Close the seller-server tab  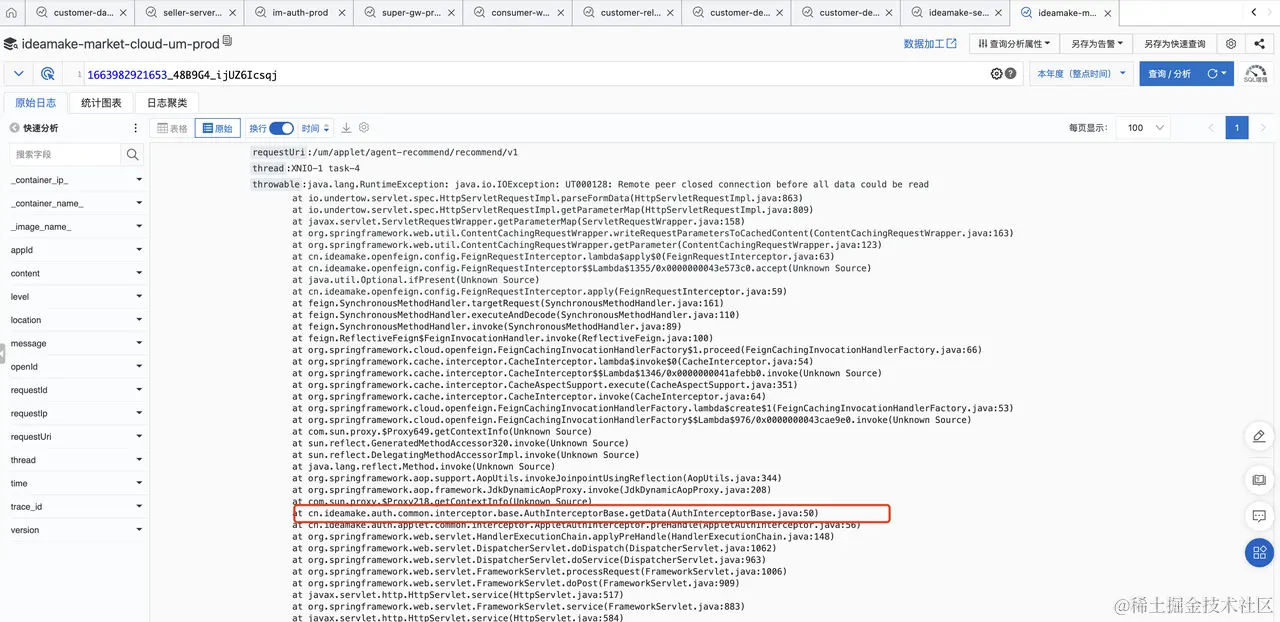click(x=232, y=13)
